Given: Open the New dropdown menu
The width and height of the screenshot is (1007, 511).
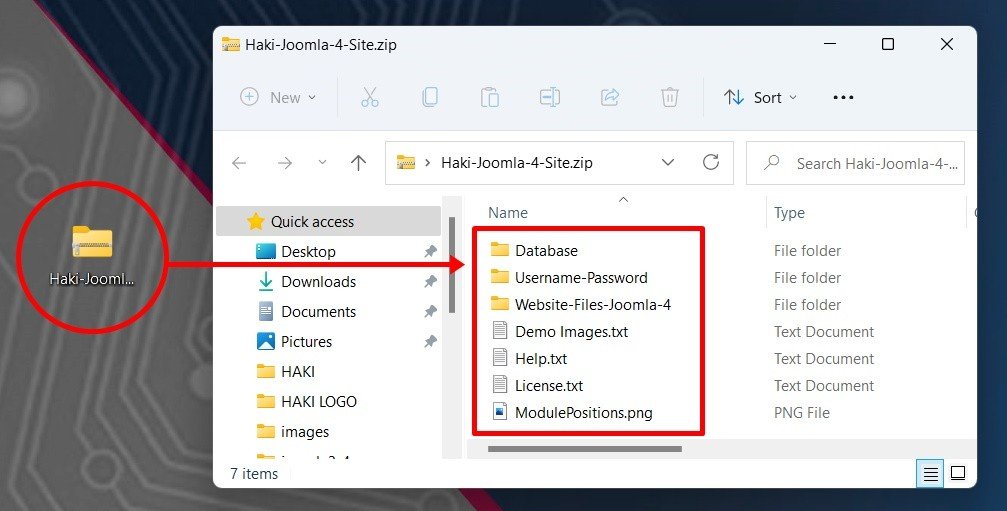Looking at the screenshot, I should [x=278, y=98].
